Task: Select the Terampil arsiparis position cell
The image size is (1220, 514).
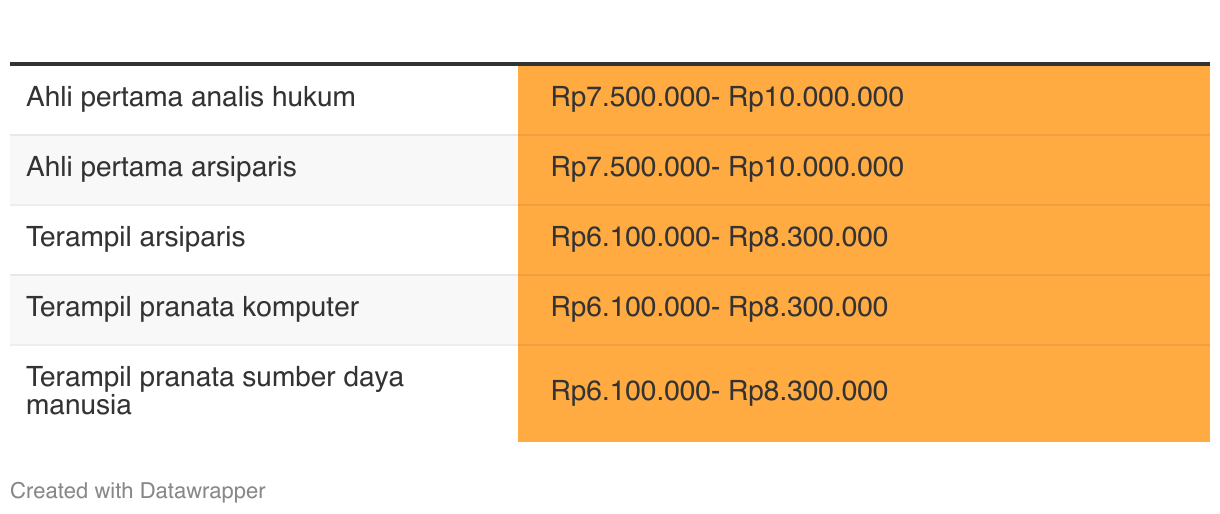Action: pos(264,240)
